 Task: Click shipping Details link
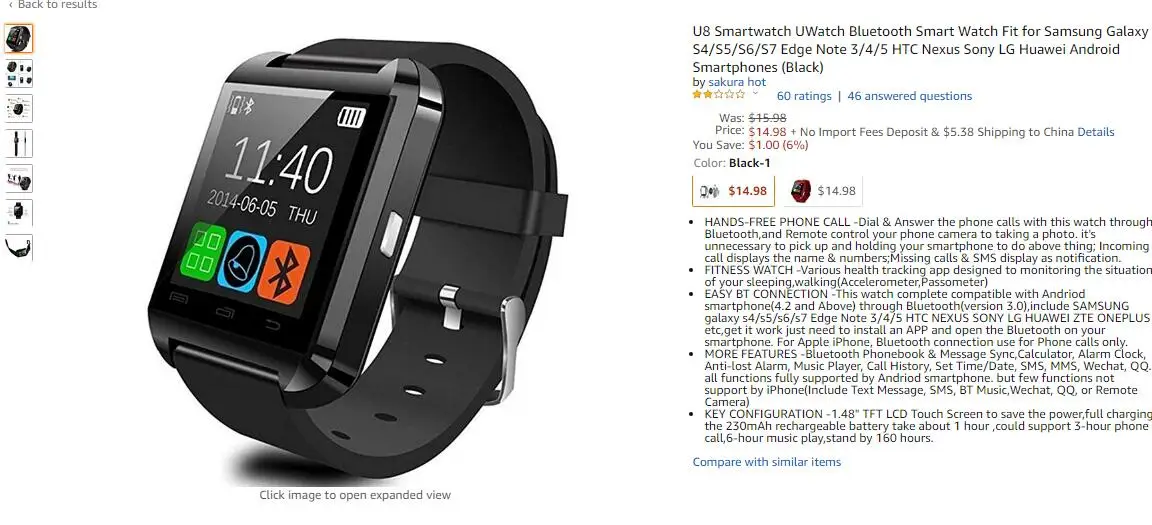pyautogui.click(x=1095, y=132)
